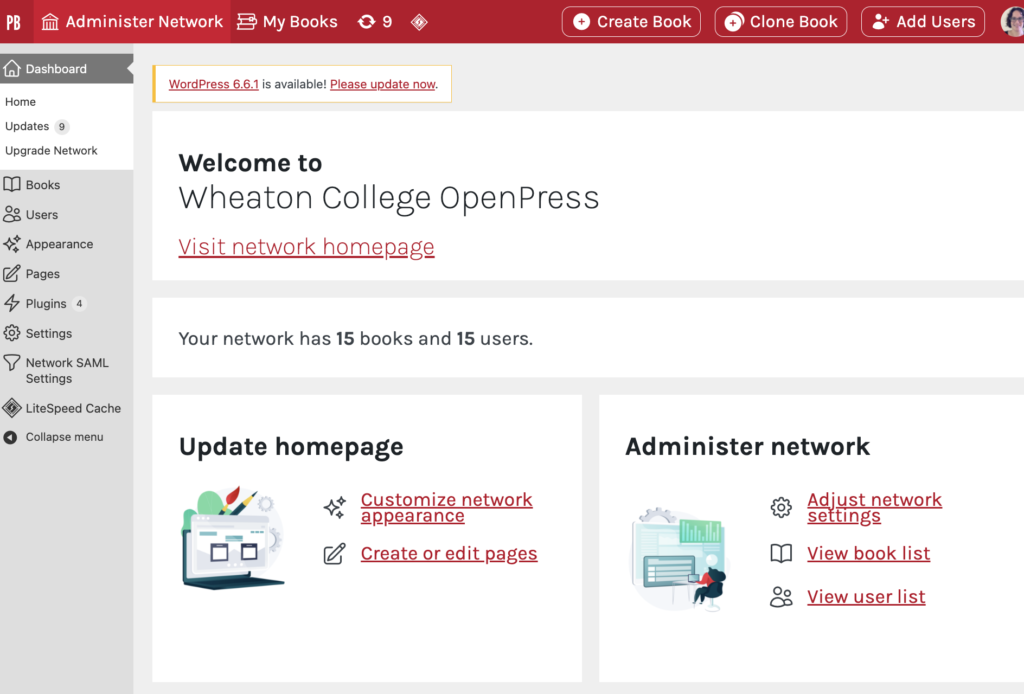The width and height of the screenshot is (1024, 694).
Task: Select the Books icon in the sidebar
Action: [13, 184]
